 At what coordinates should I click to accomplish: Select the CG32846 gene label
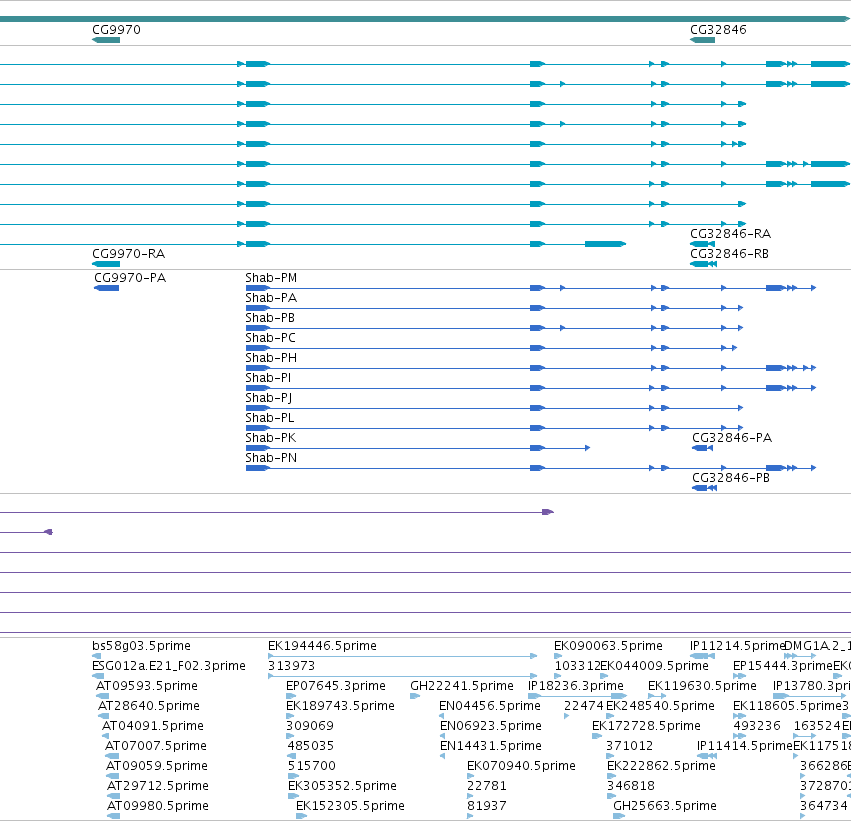pyautogui.click(x=718, y=30)
